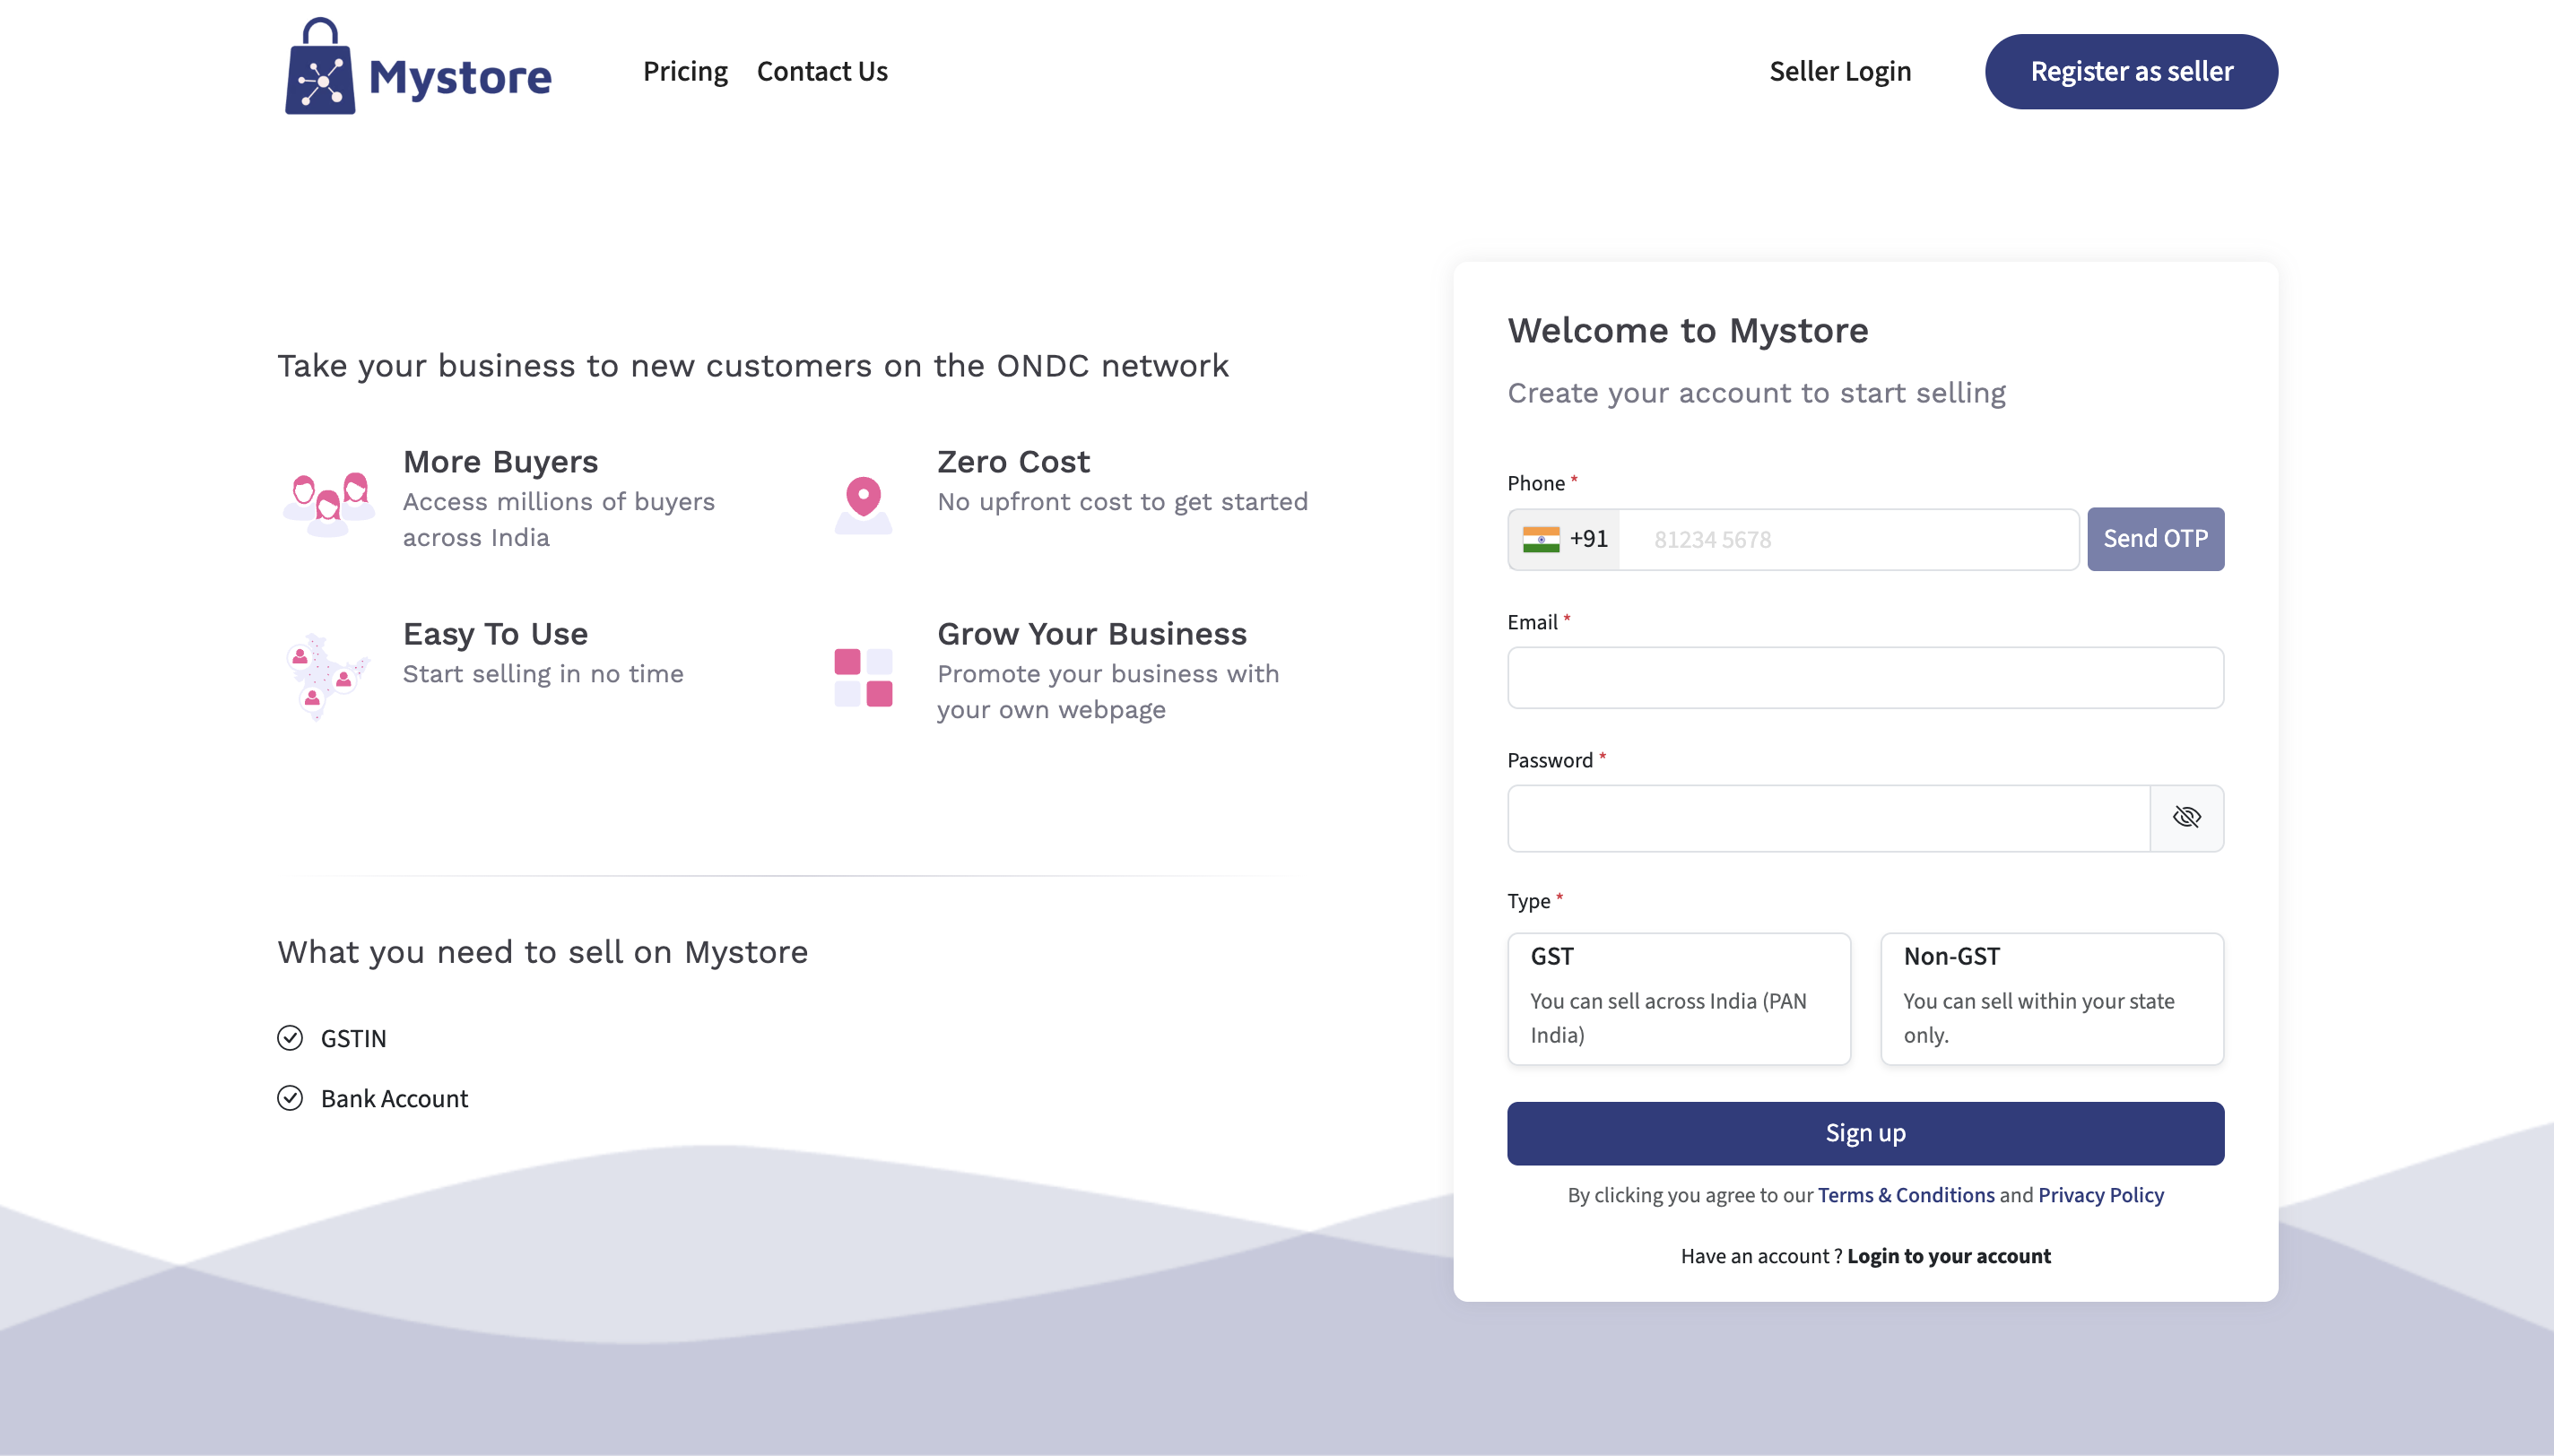Click the Zero Cost heading text
This screenshot has width=2554, height=1456.
point(1013,462)
